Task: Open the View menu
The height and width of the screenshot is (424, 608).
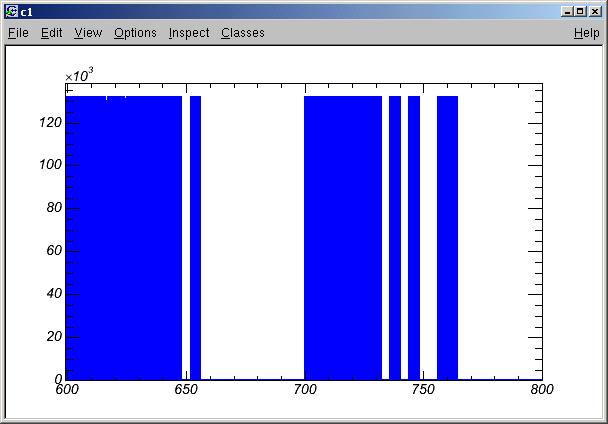Action: (x=88, y=33)
